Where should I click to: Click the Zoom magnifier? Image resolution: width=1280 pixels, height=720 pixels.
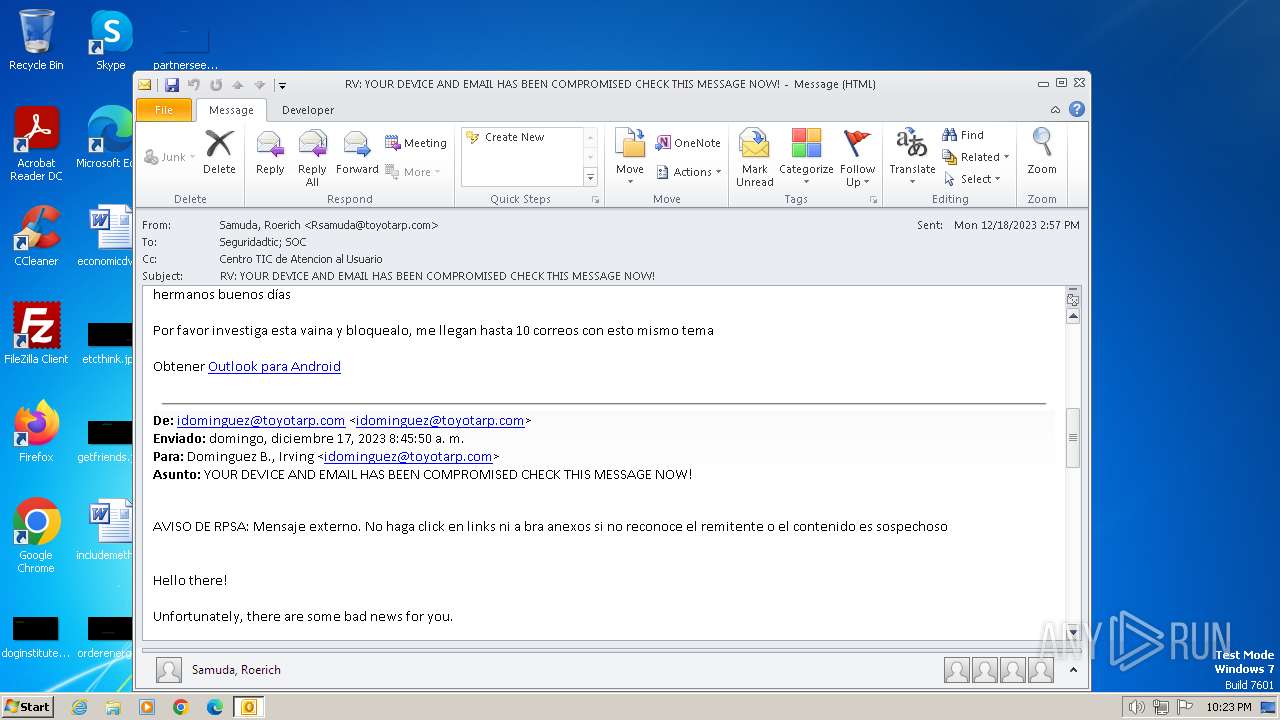tap(1042, 152)
